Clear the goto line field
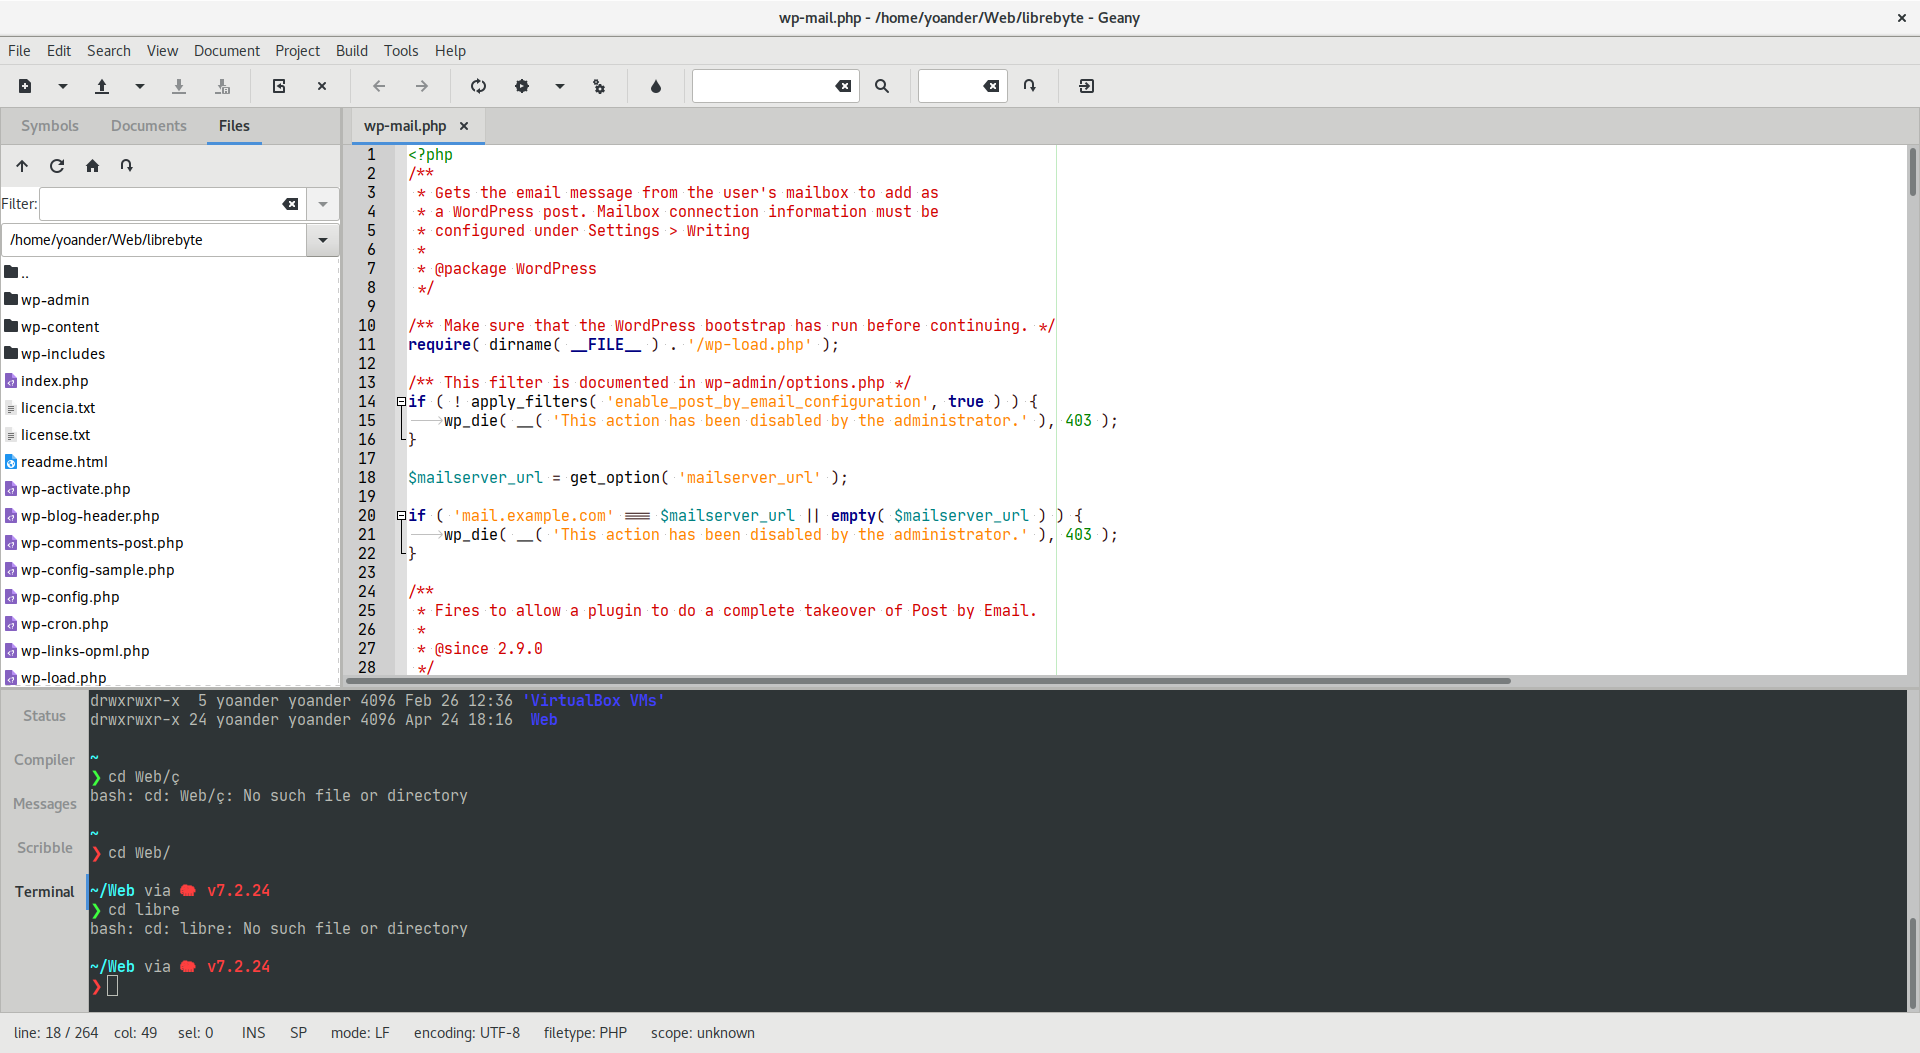1920x1053 pixels. tap(991, 87)
